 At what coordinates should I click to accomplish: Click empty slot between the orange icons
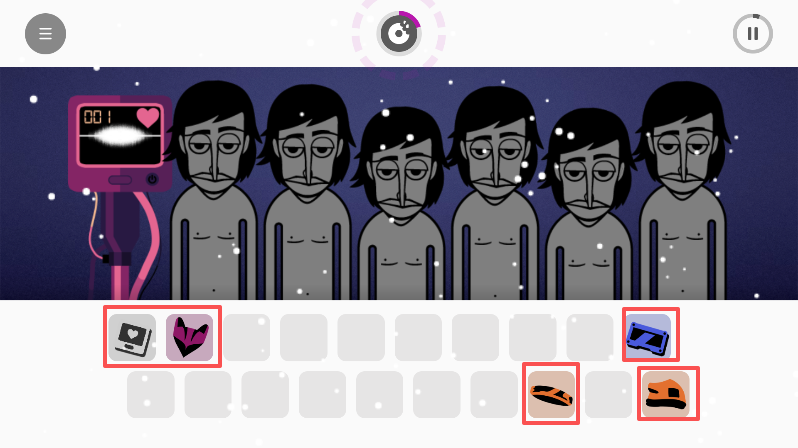pos(609,395)
